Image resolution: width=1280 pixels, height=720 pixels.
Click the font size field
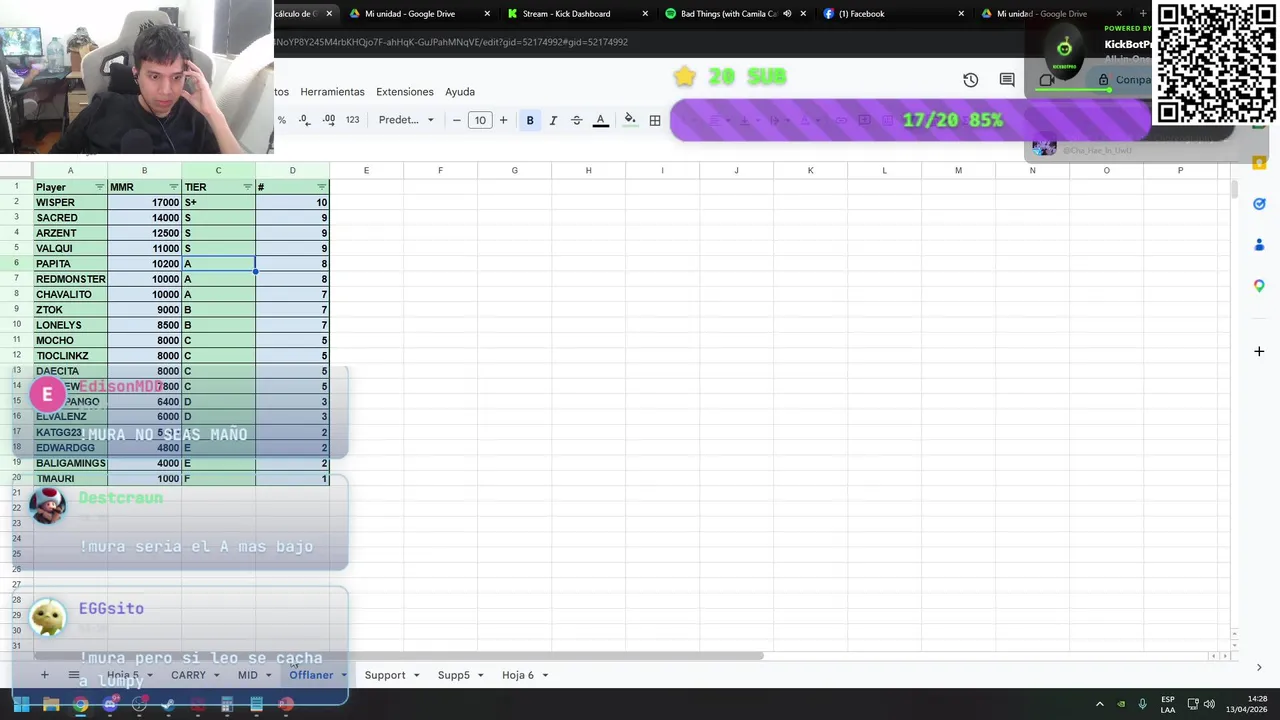point(480,120)
